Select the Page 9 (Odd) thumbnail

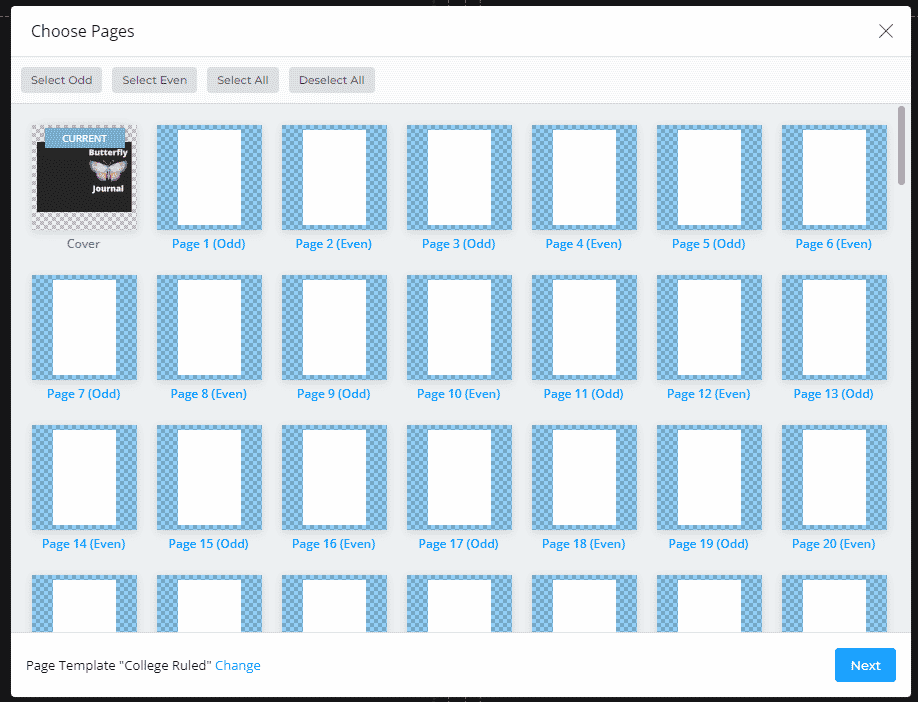click(334, 327)
